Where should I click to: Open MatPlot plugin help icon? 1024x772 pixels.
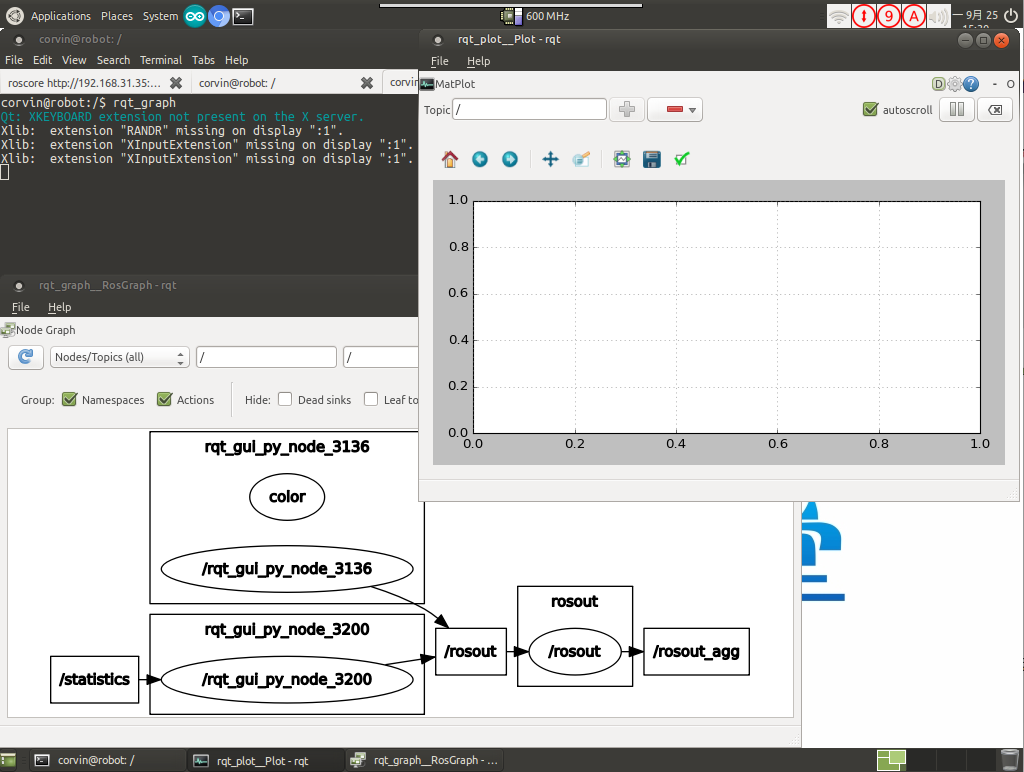click(x=971, y=84)
